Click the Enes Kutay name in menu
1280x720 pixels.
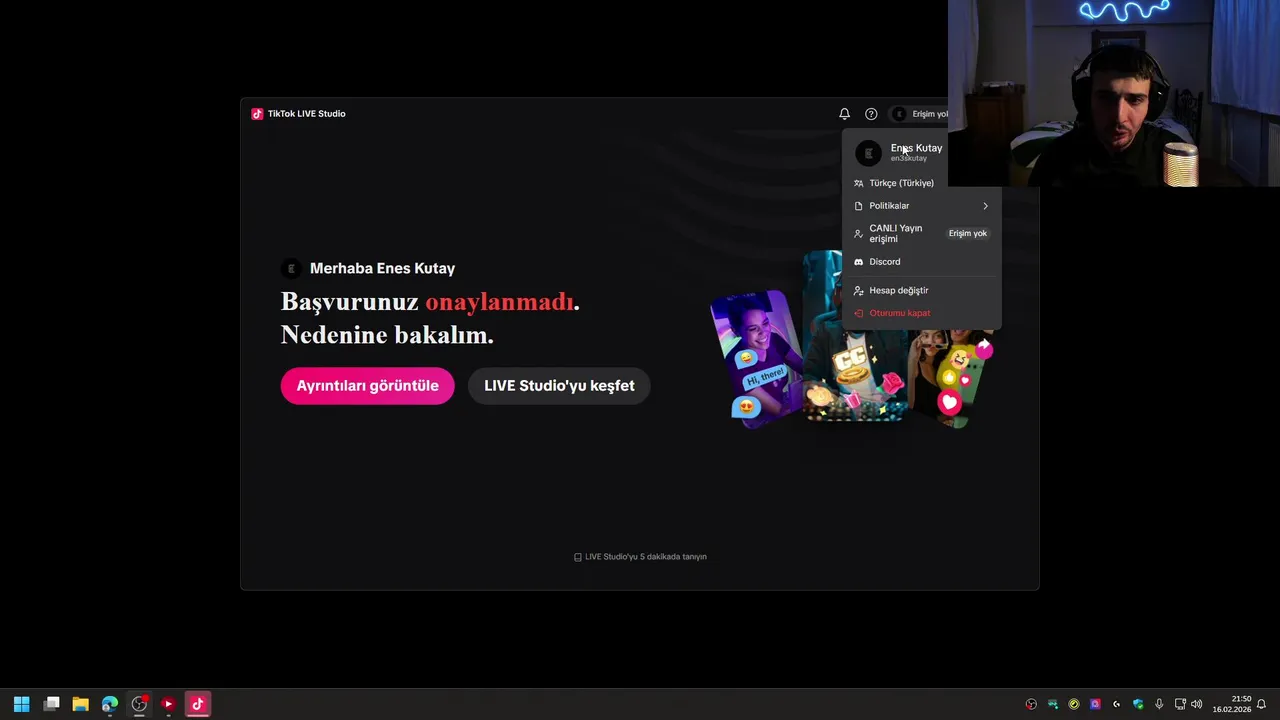point(916,148)
